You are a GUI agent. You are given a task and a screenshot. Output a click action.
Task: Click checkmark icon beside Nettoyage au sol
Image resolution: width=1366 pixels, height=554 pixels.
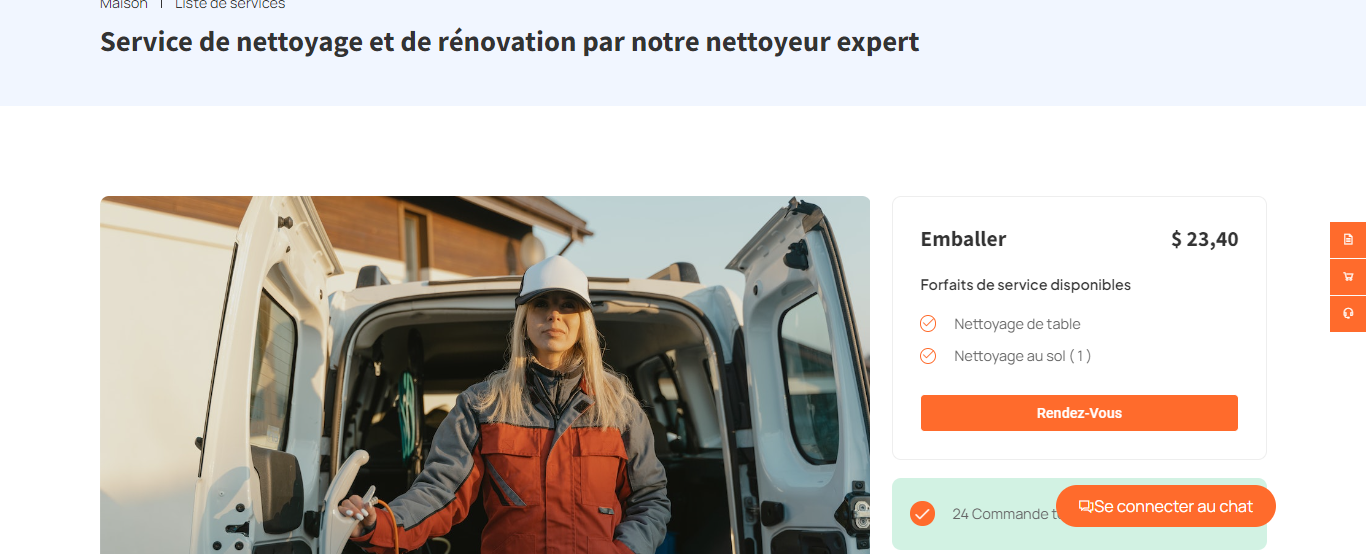(x=928, y=356)
